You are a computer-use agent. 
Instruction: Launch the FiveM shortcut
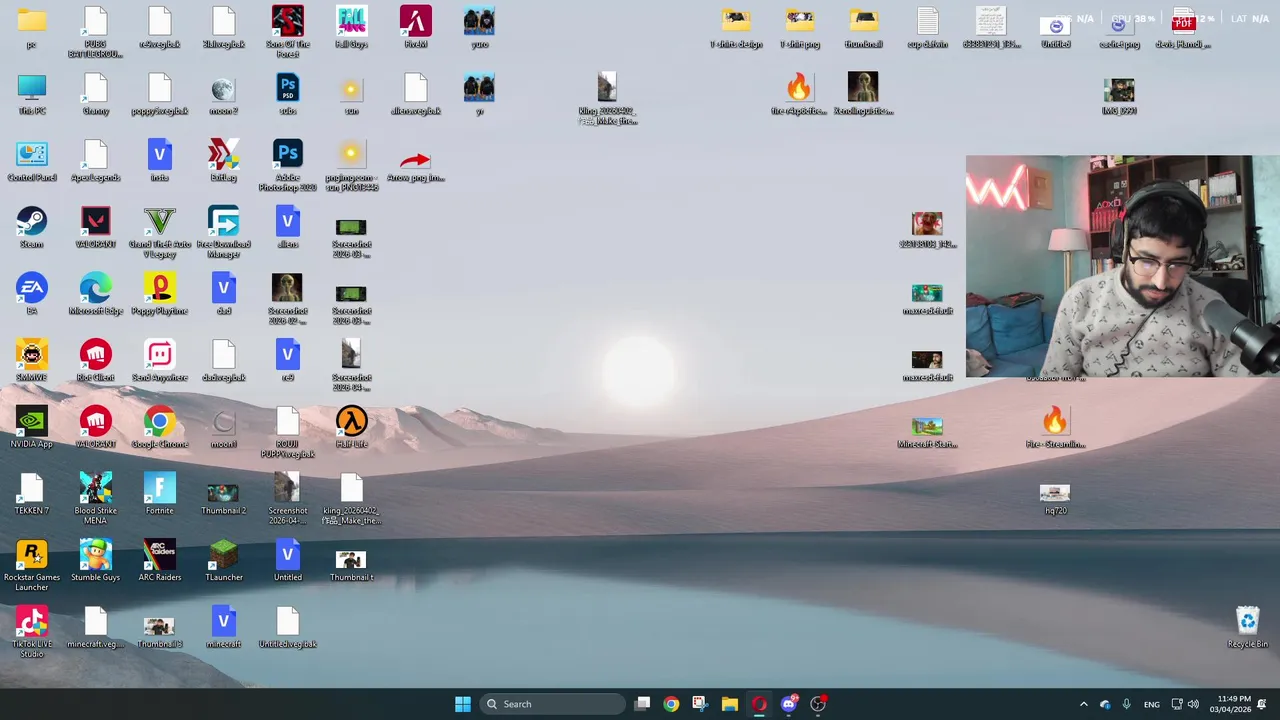[416, 28]
